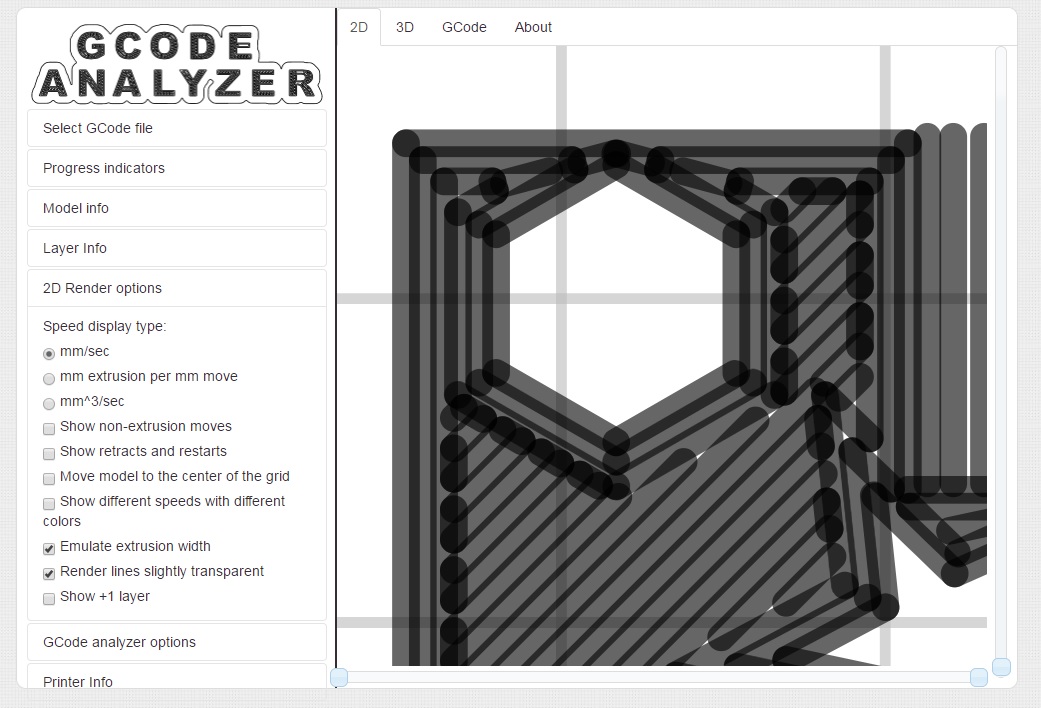The height and width of the screenshot is (708, 1041).
Task: Switch to the 2D tab
Action: (x=359, y=27)
